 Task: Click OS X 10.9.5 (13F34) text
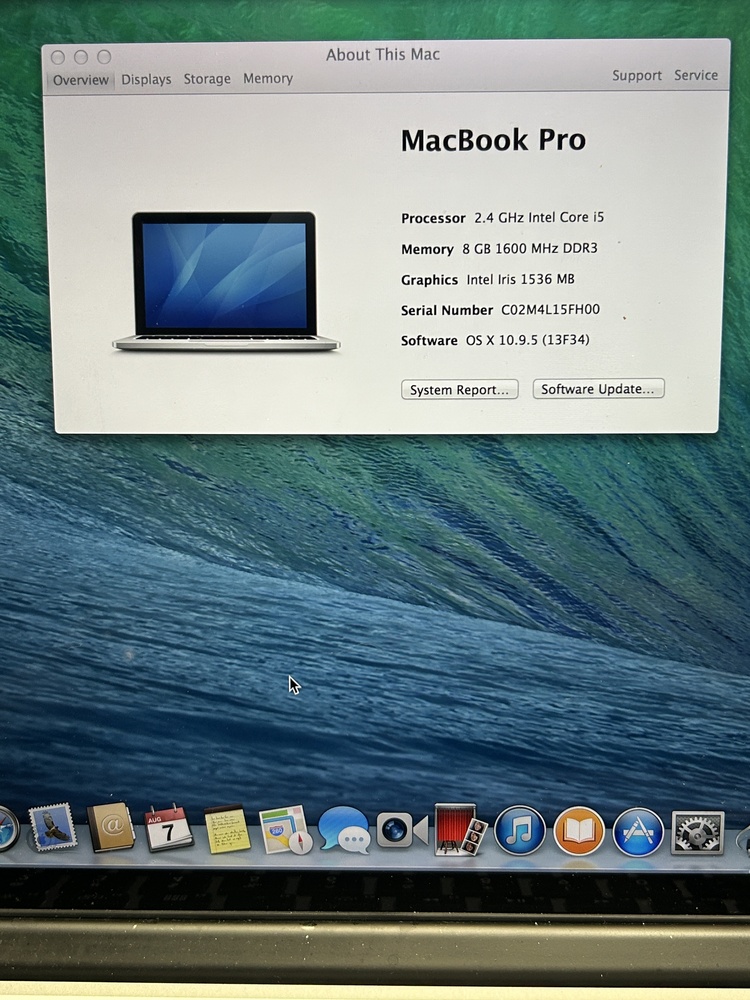pos(527,340)
